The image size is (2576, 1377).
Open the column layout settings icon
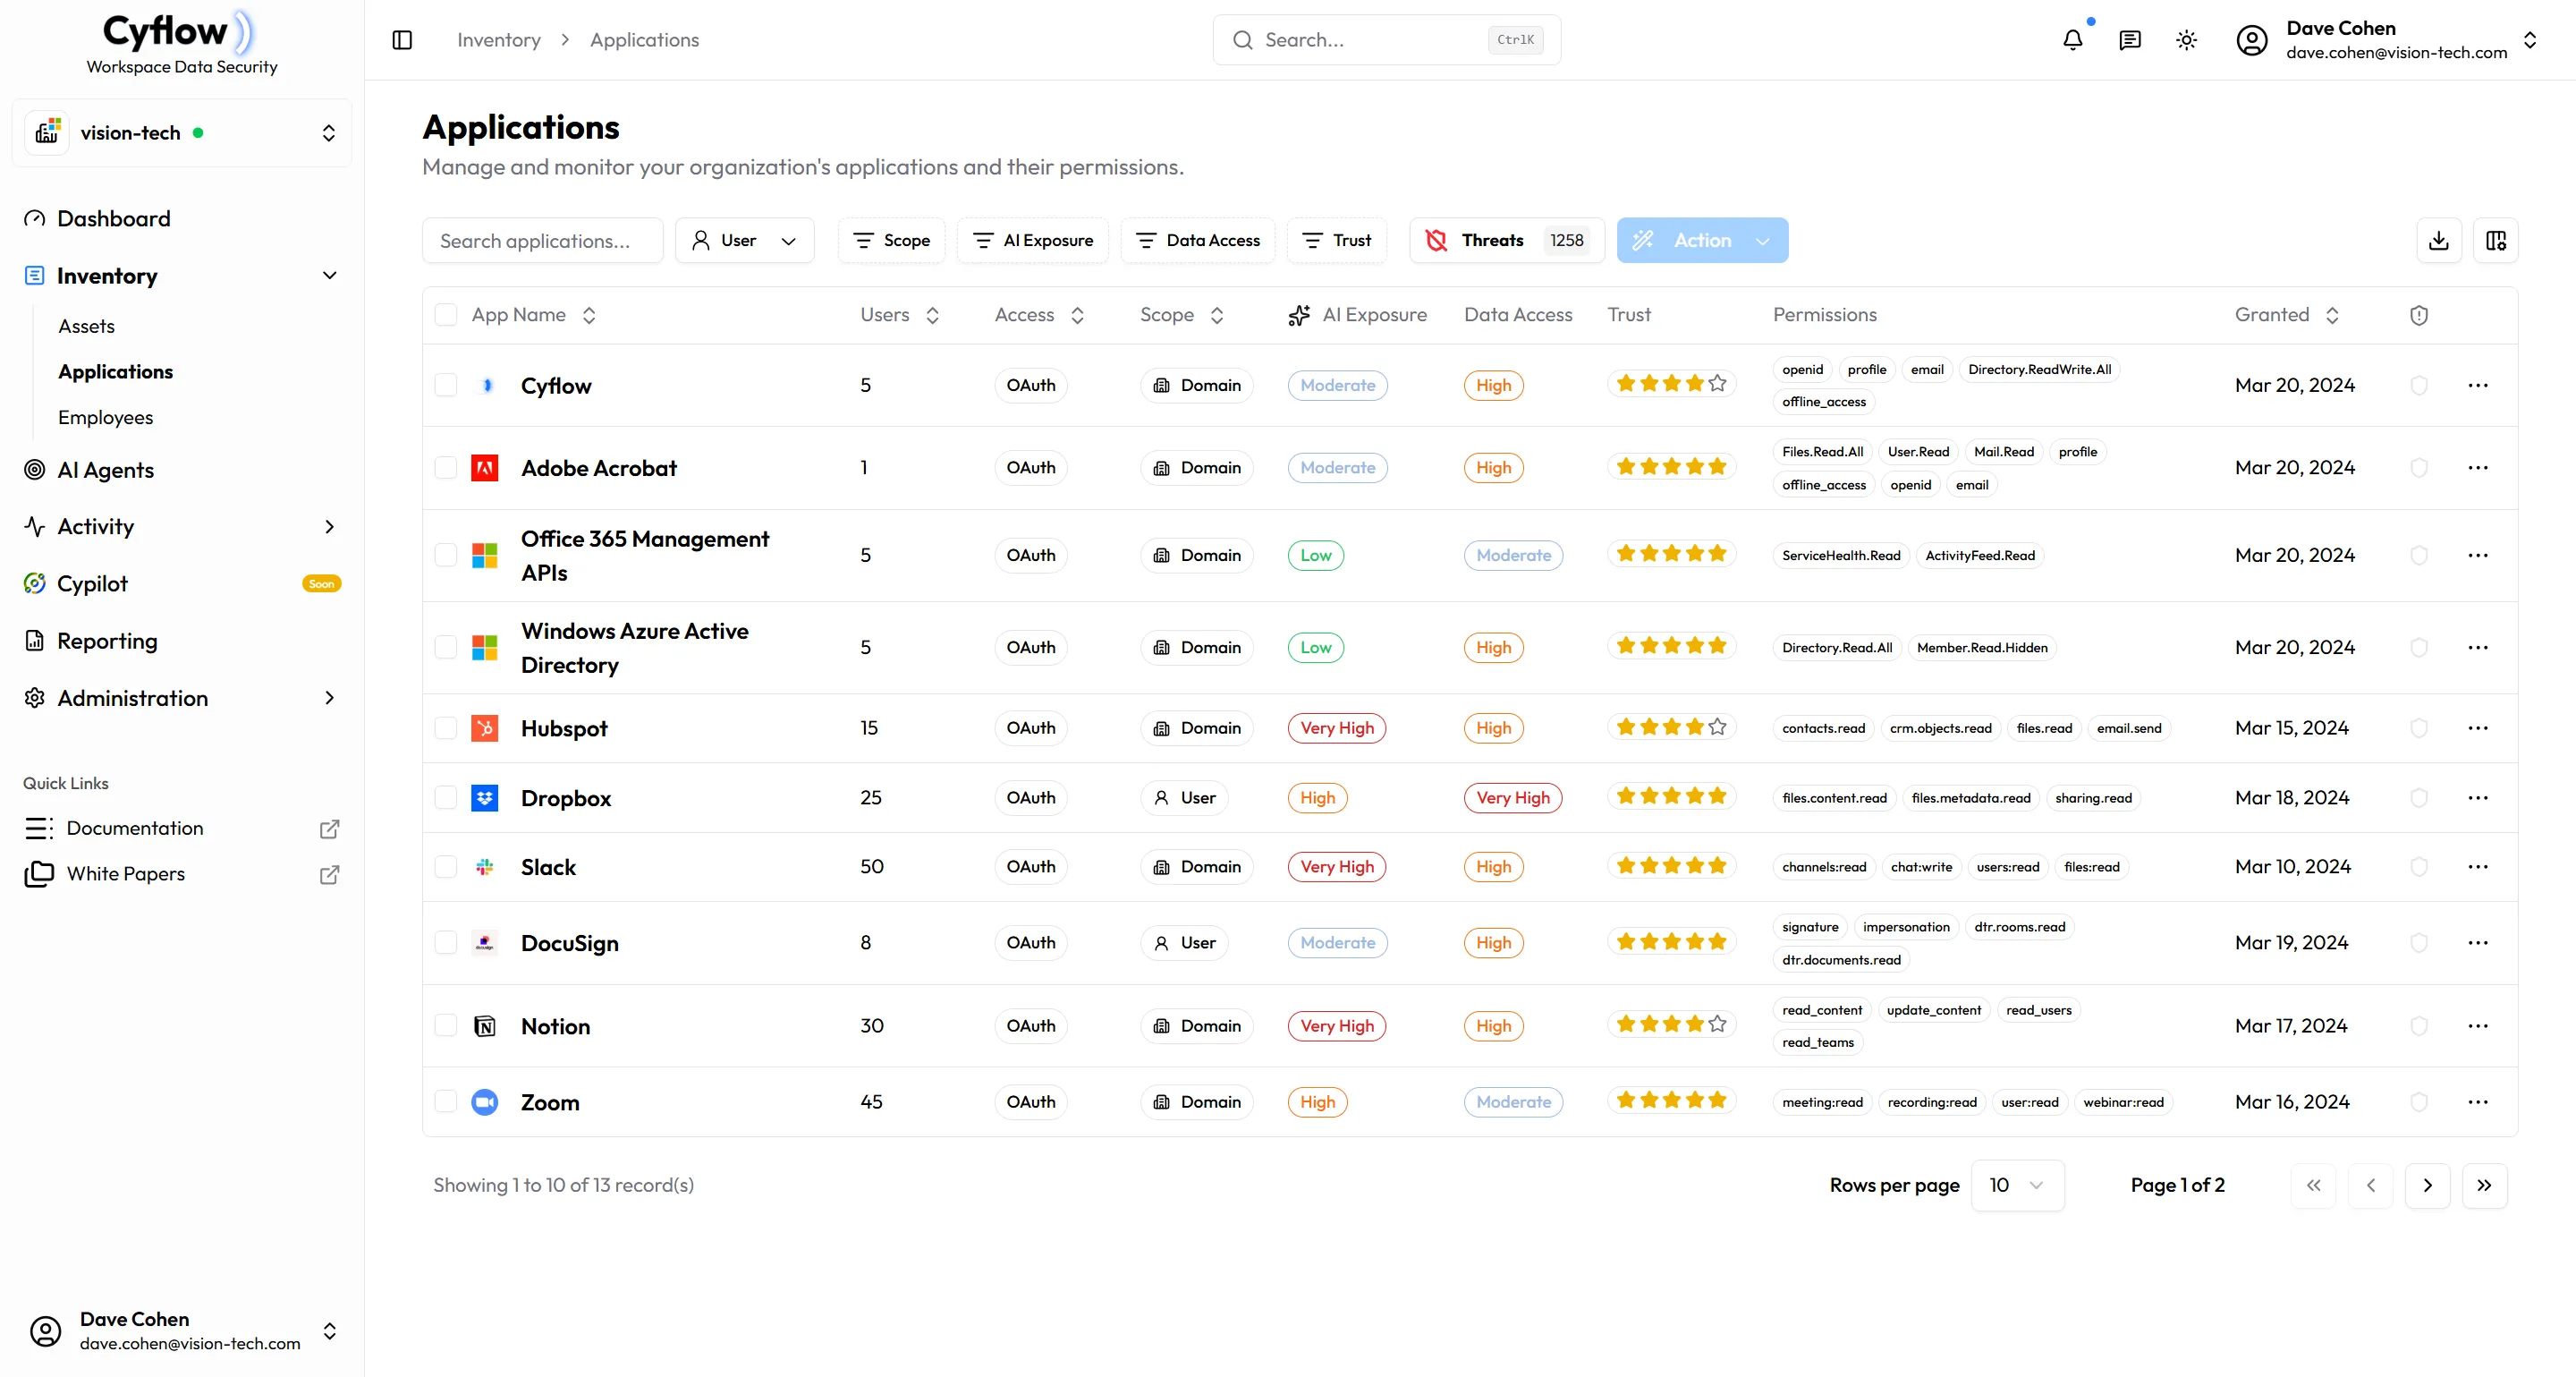[2496, 241]
